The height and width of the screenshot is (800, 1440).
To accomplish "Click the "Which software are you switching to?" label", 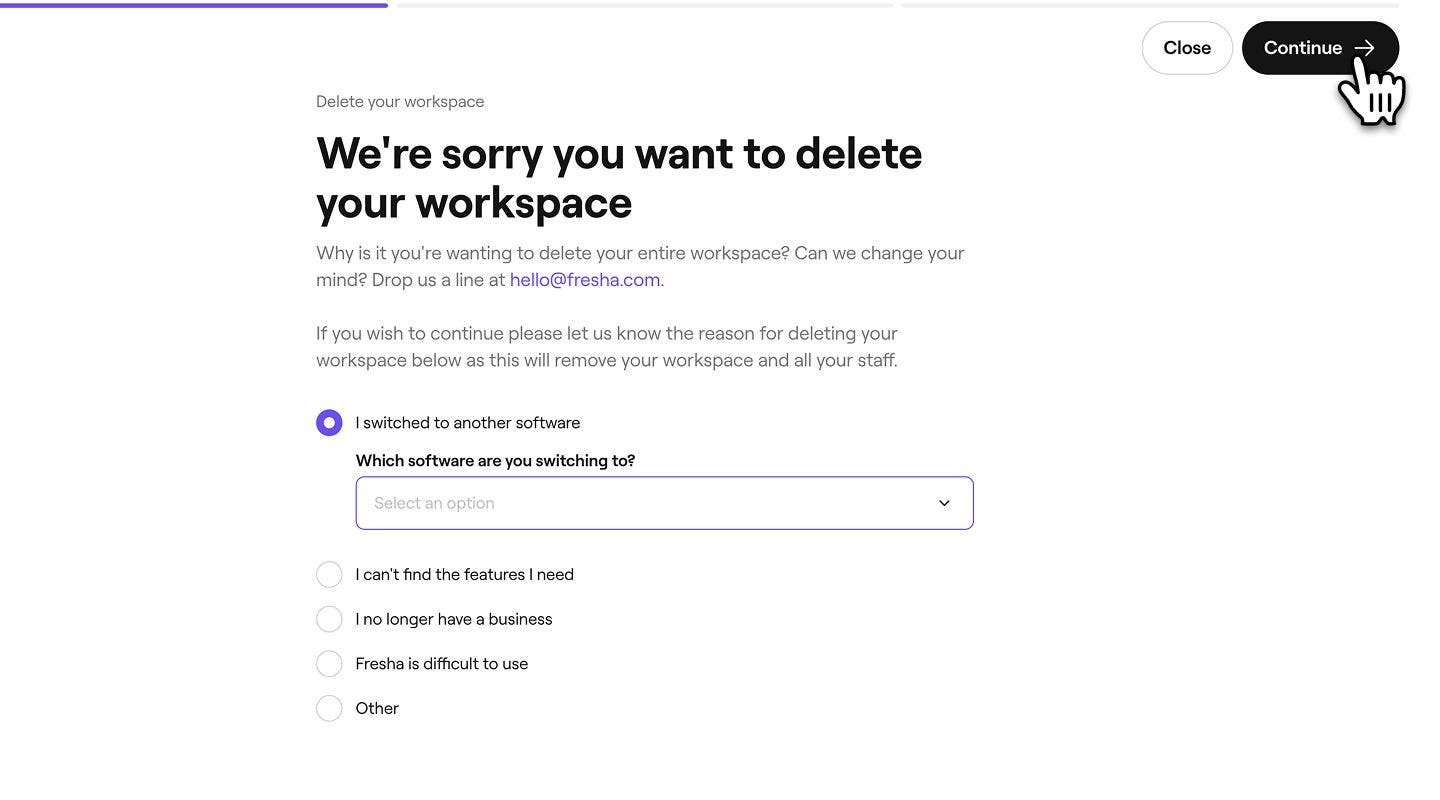I will (x=495, y=461).
